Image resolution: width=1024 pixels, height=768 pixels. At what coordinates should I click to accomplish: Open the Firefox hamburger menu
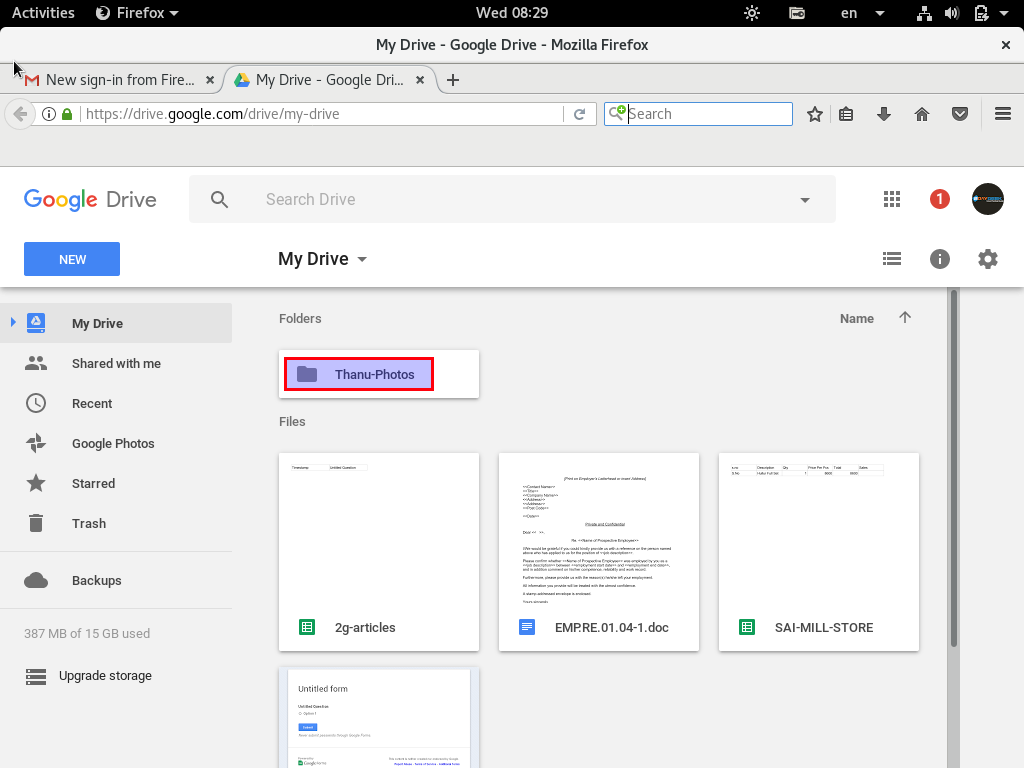(1002, 114)
